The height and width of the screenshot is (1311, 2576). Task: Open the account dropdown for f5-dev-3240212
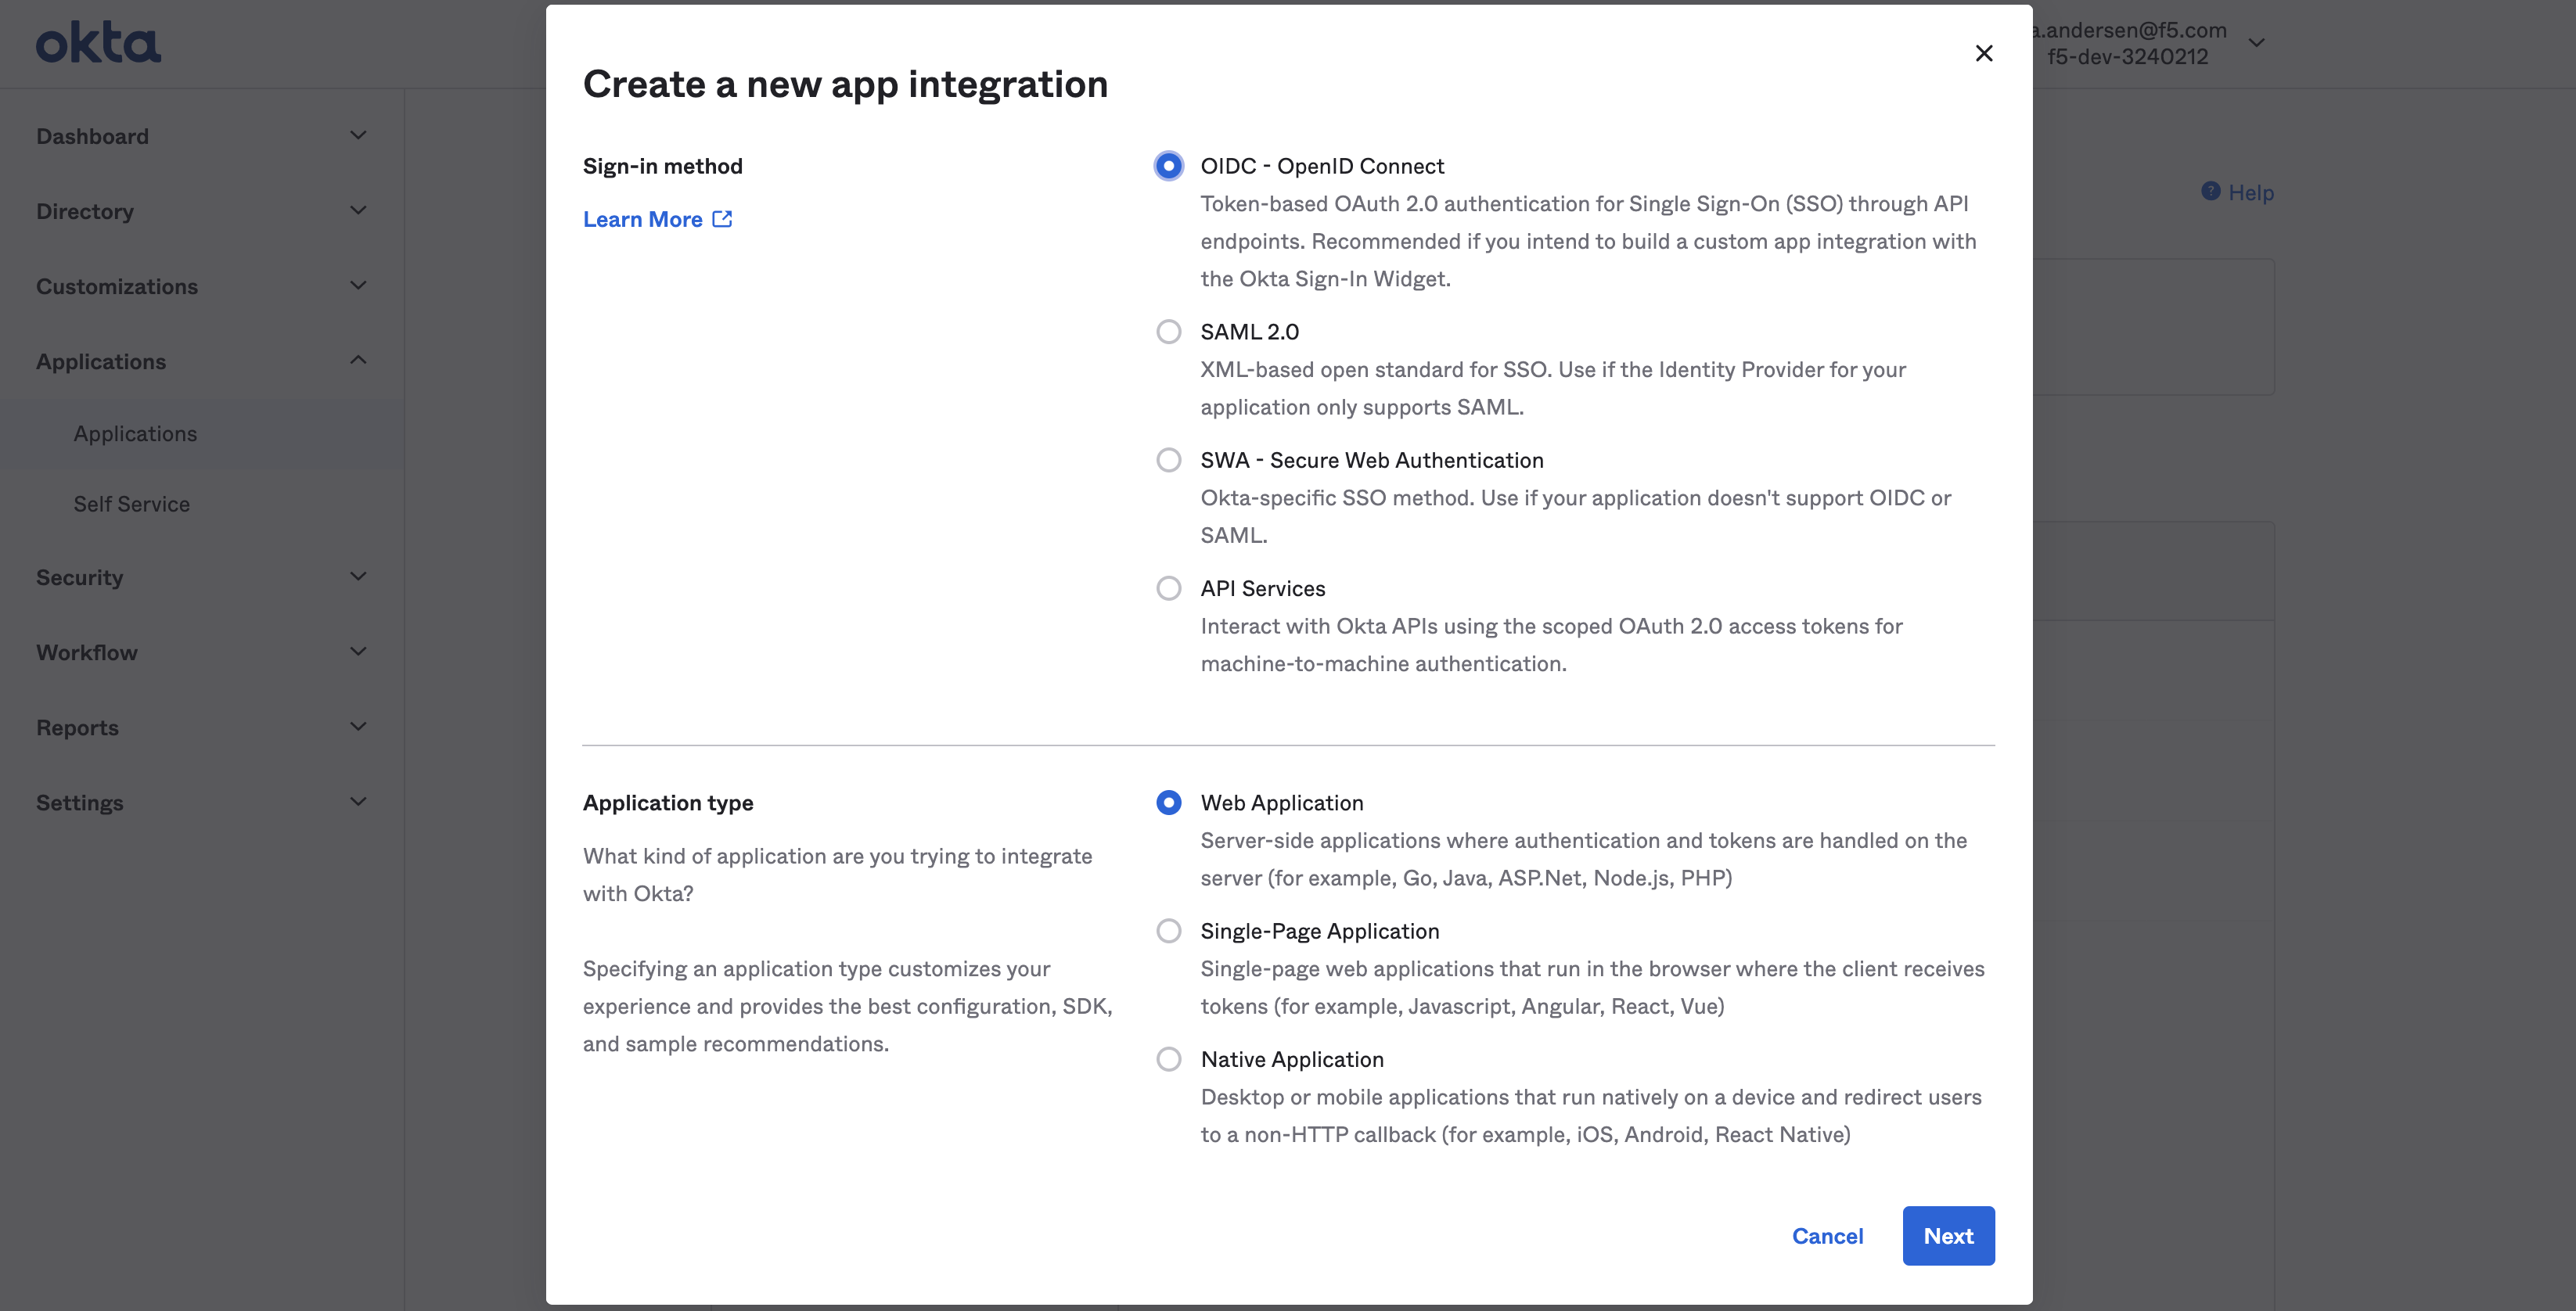click(x=2257, y=42)
